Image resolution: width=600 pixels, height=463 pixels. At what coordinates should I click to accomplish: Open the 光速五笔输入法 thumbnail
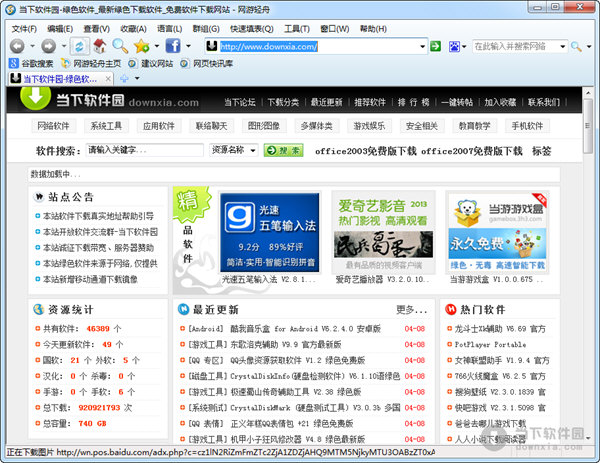pyautogui.click(x=270, y=232)
